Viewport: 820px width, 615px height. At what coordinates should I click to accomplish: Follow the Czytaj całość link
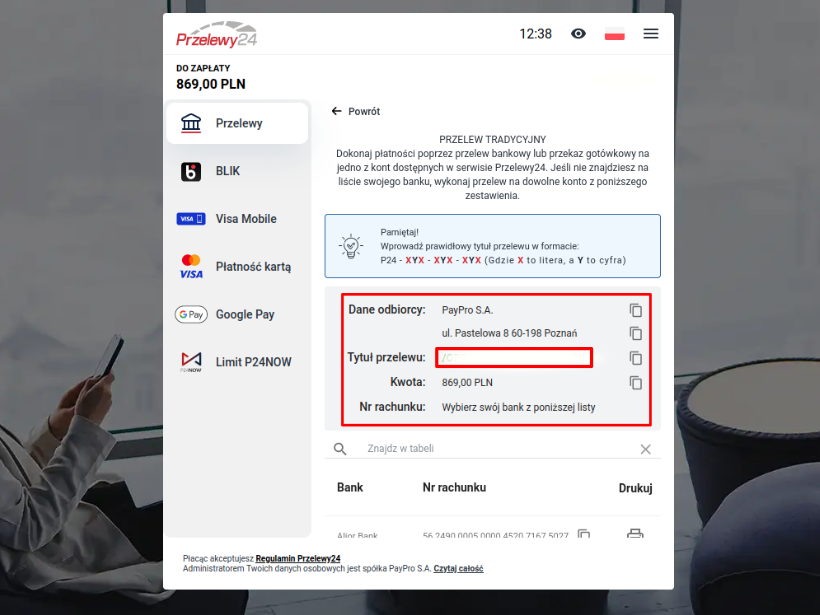[459, 568]
